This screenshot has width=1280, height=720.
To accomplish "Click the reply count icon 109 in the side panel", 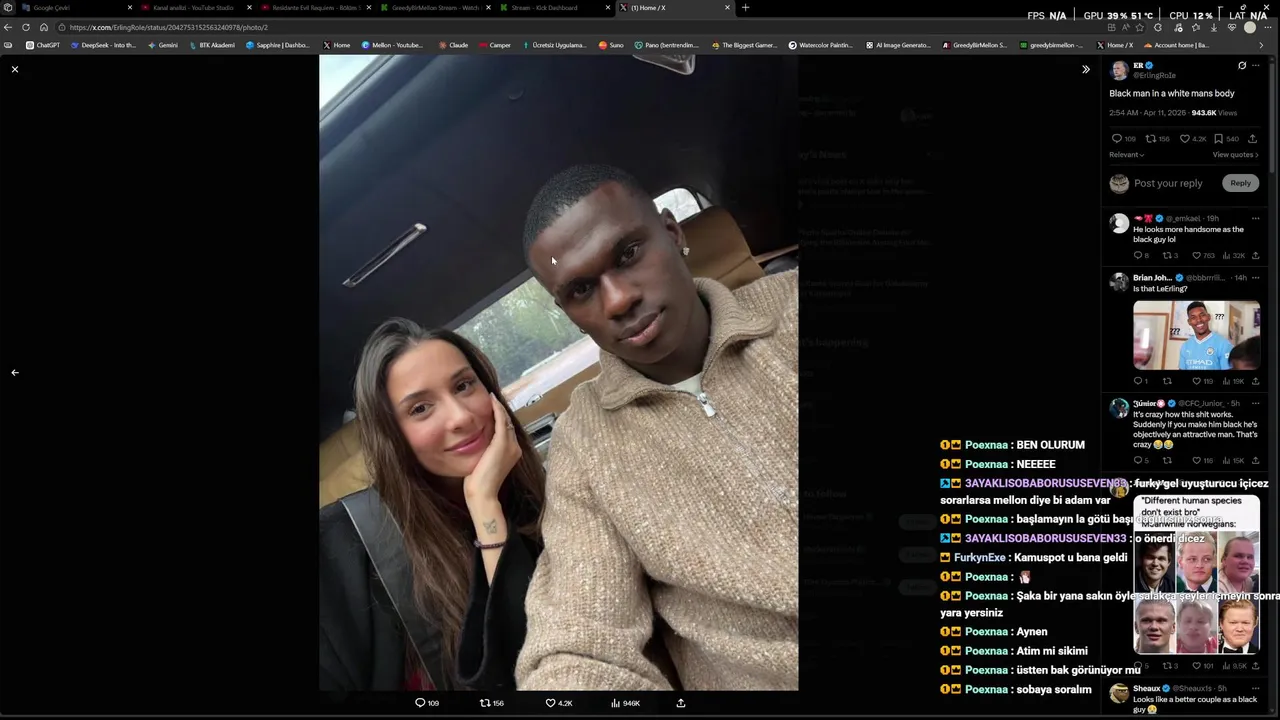I will coord(1124,139).
